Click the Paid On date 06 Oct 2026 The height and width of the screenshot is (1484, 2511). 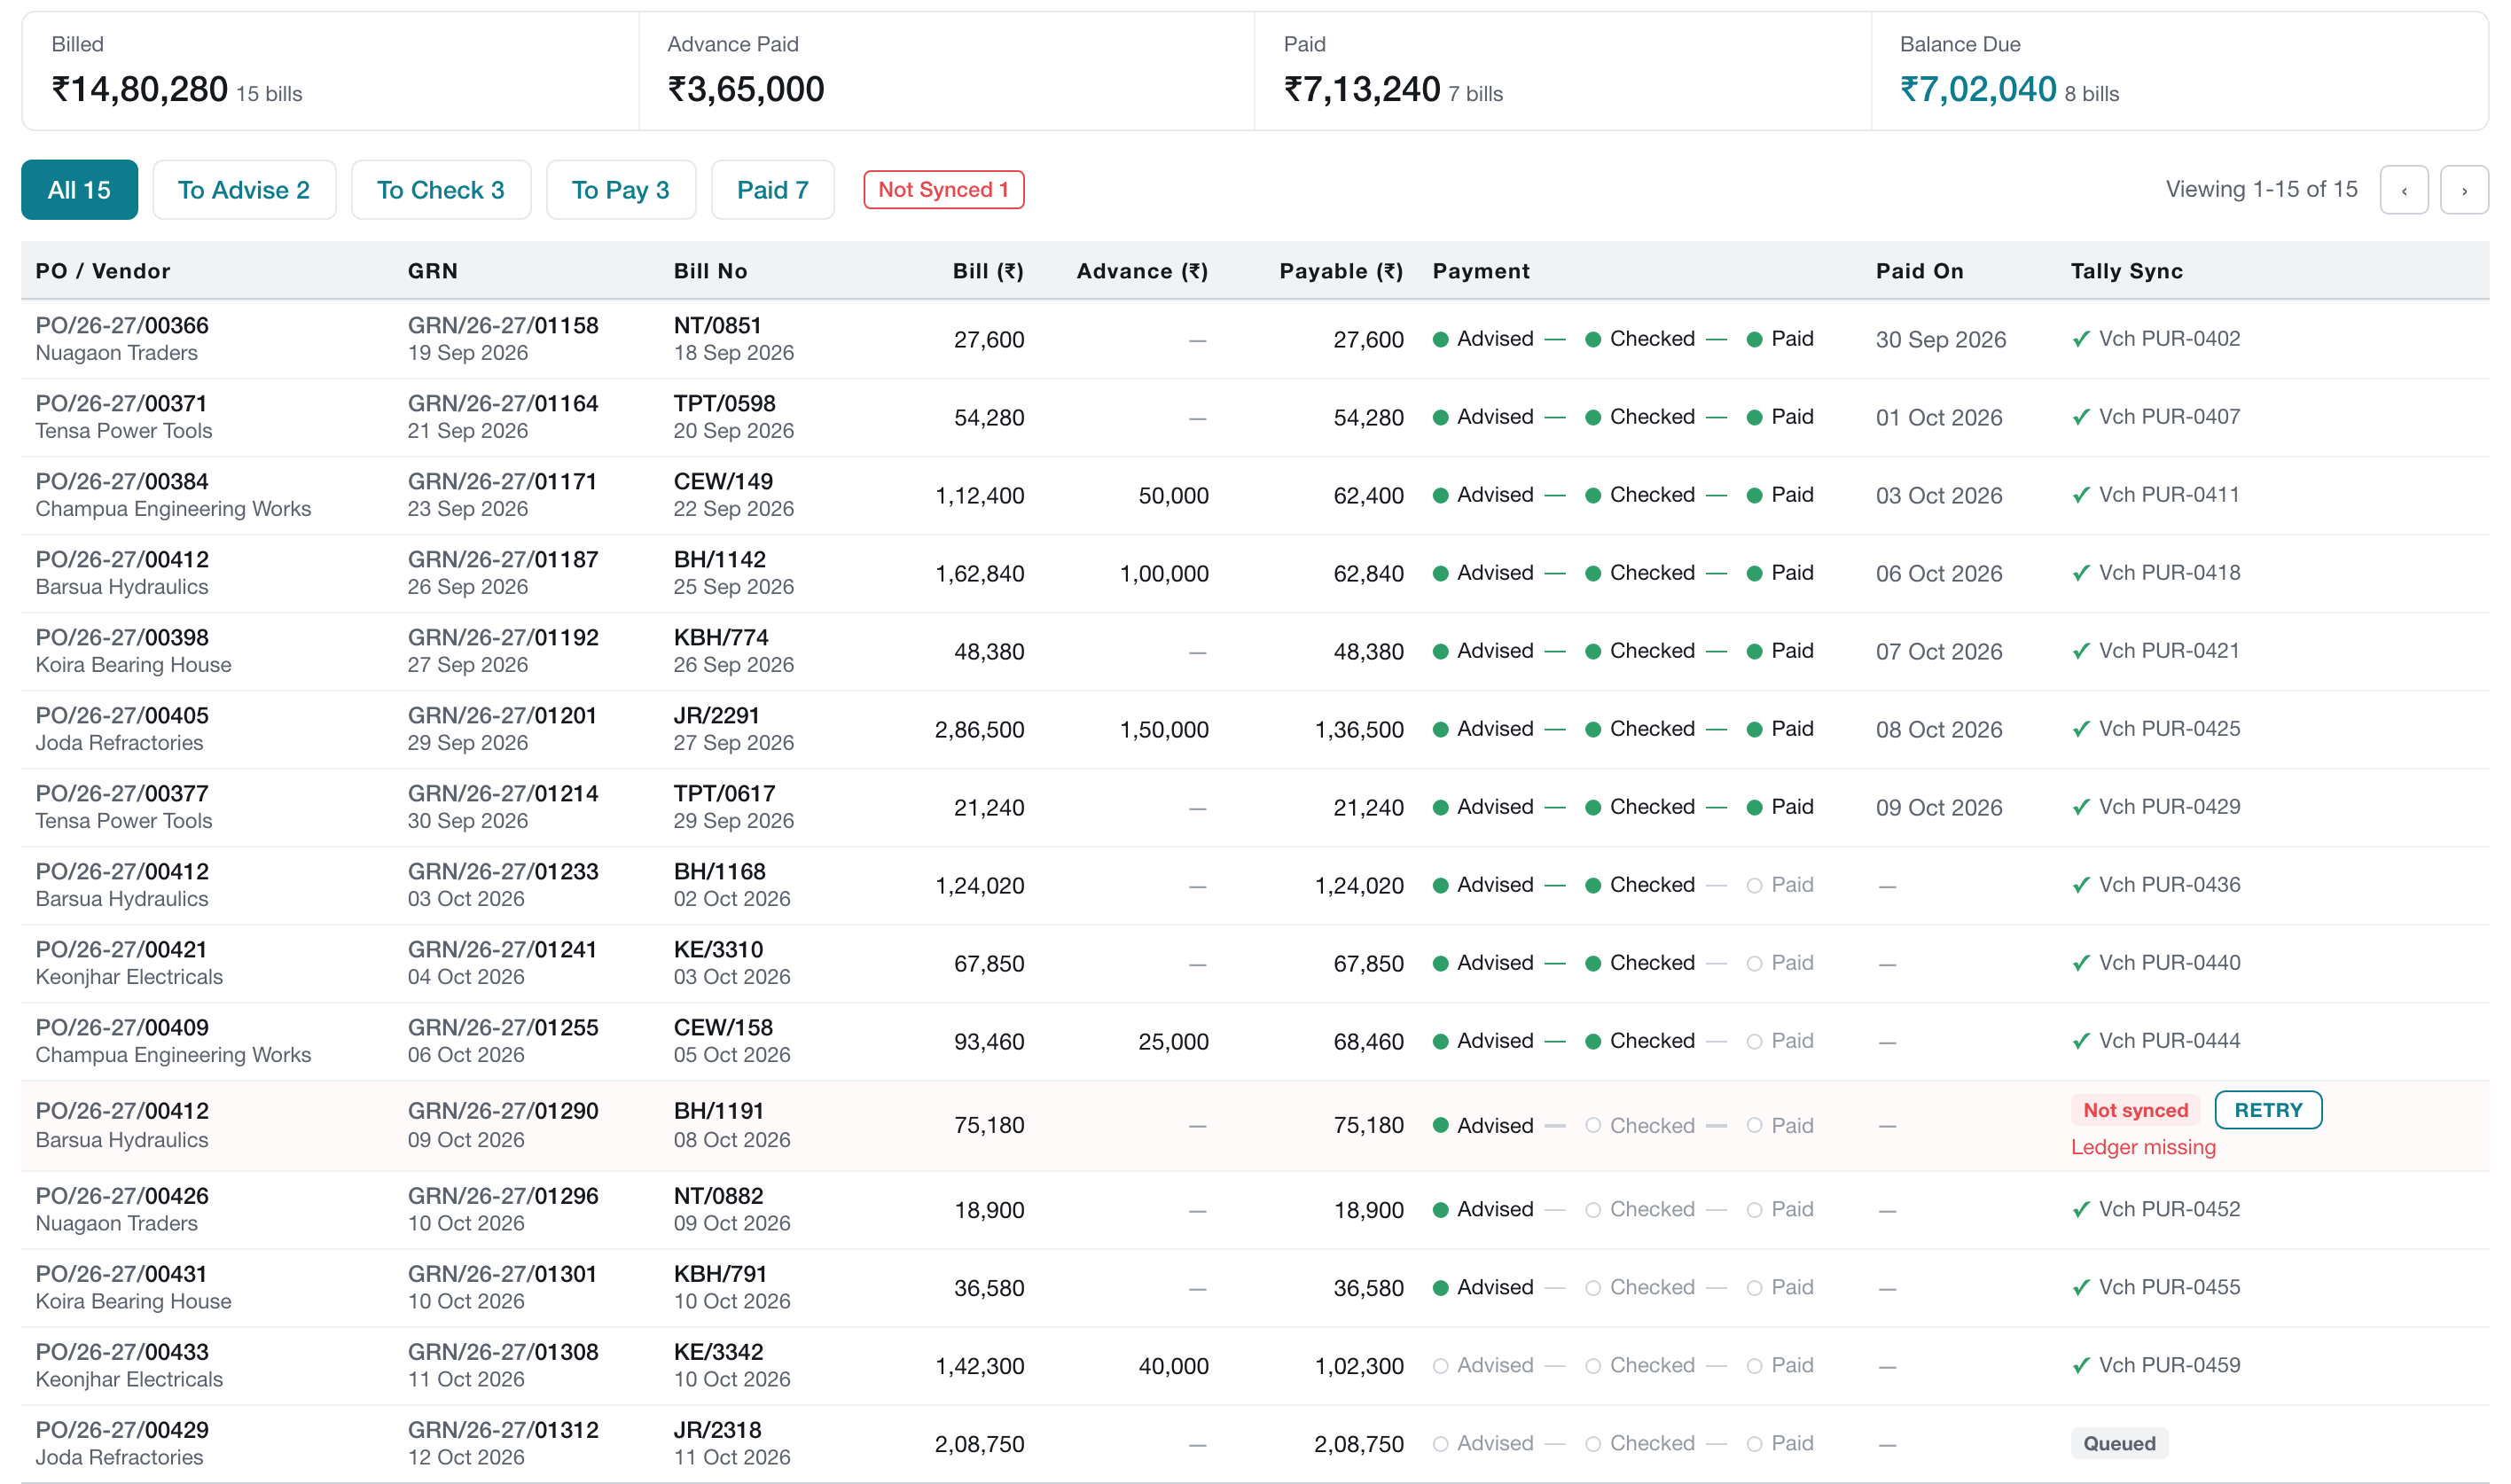tap(1939, 574)
